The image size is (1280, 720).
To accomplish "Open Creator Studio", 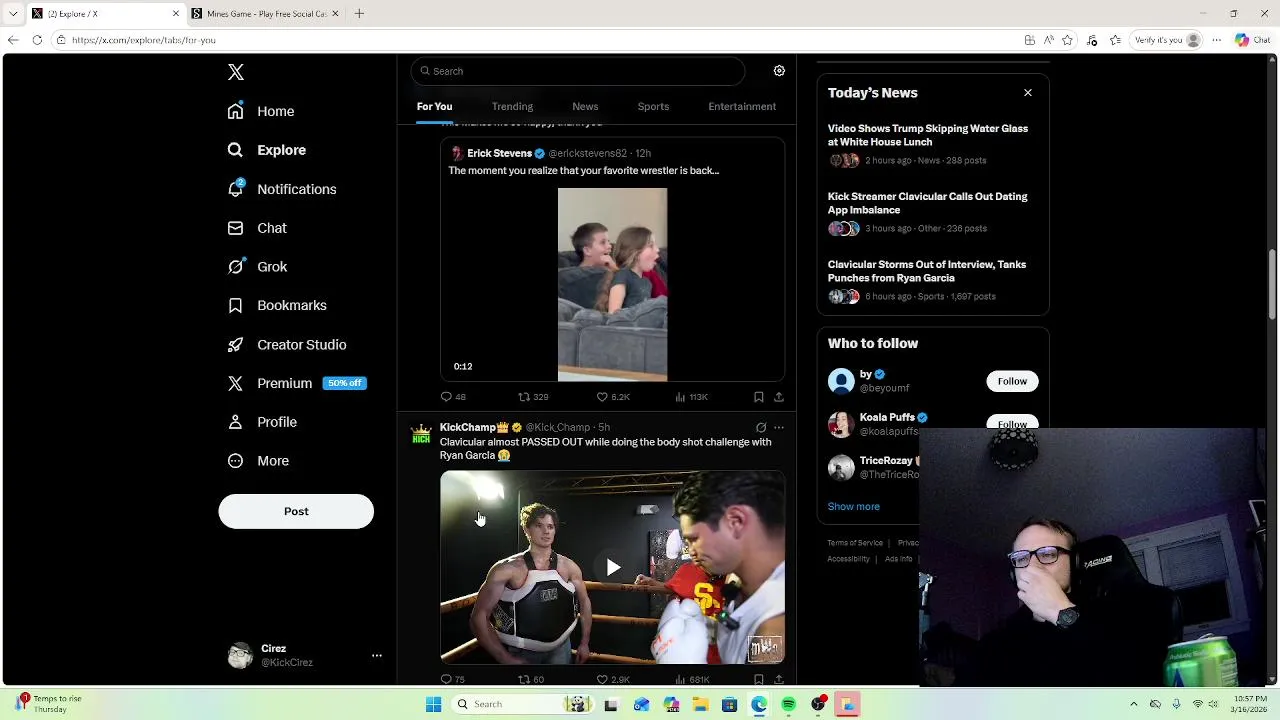I will pyautogui.click(x=287, y=344).
